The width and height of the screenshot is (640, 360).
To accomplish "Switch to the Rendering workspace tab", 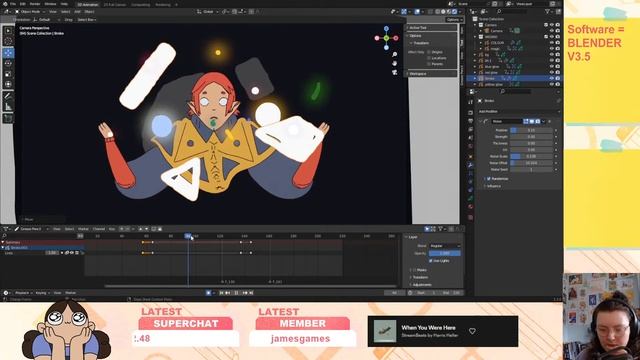I will point(163,4).
